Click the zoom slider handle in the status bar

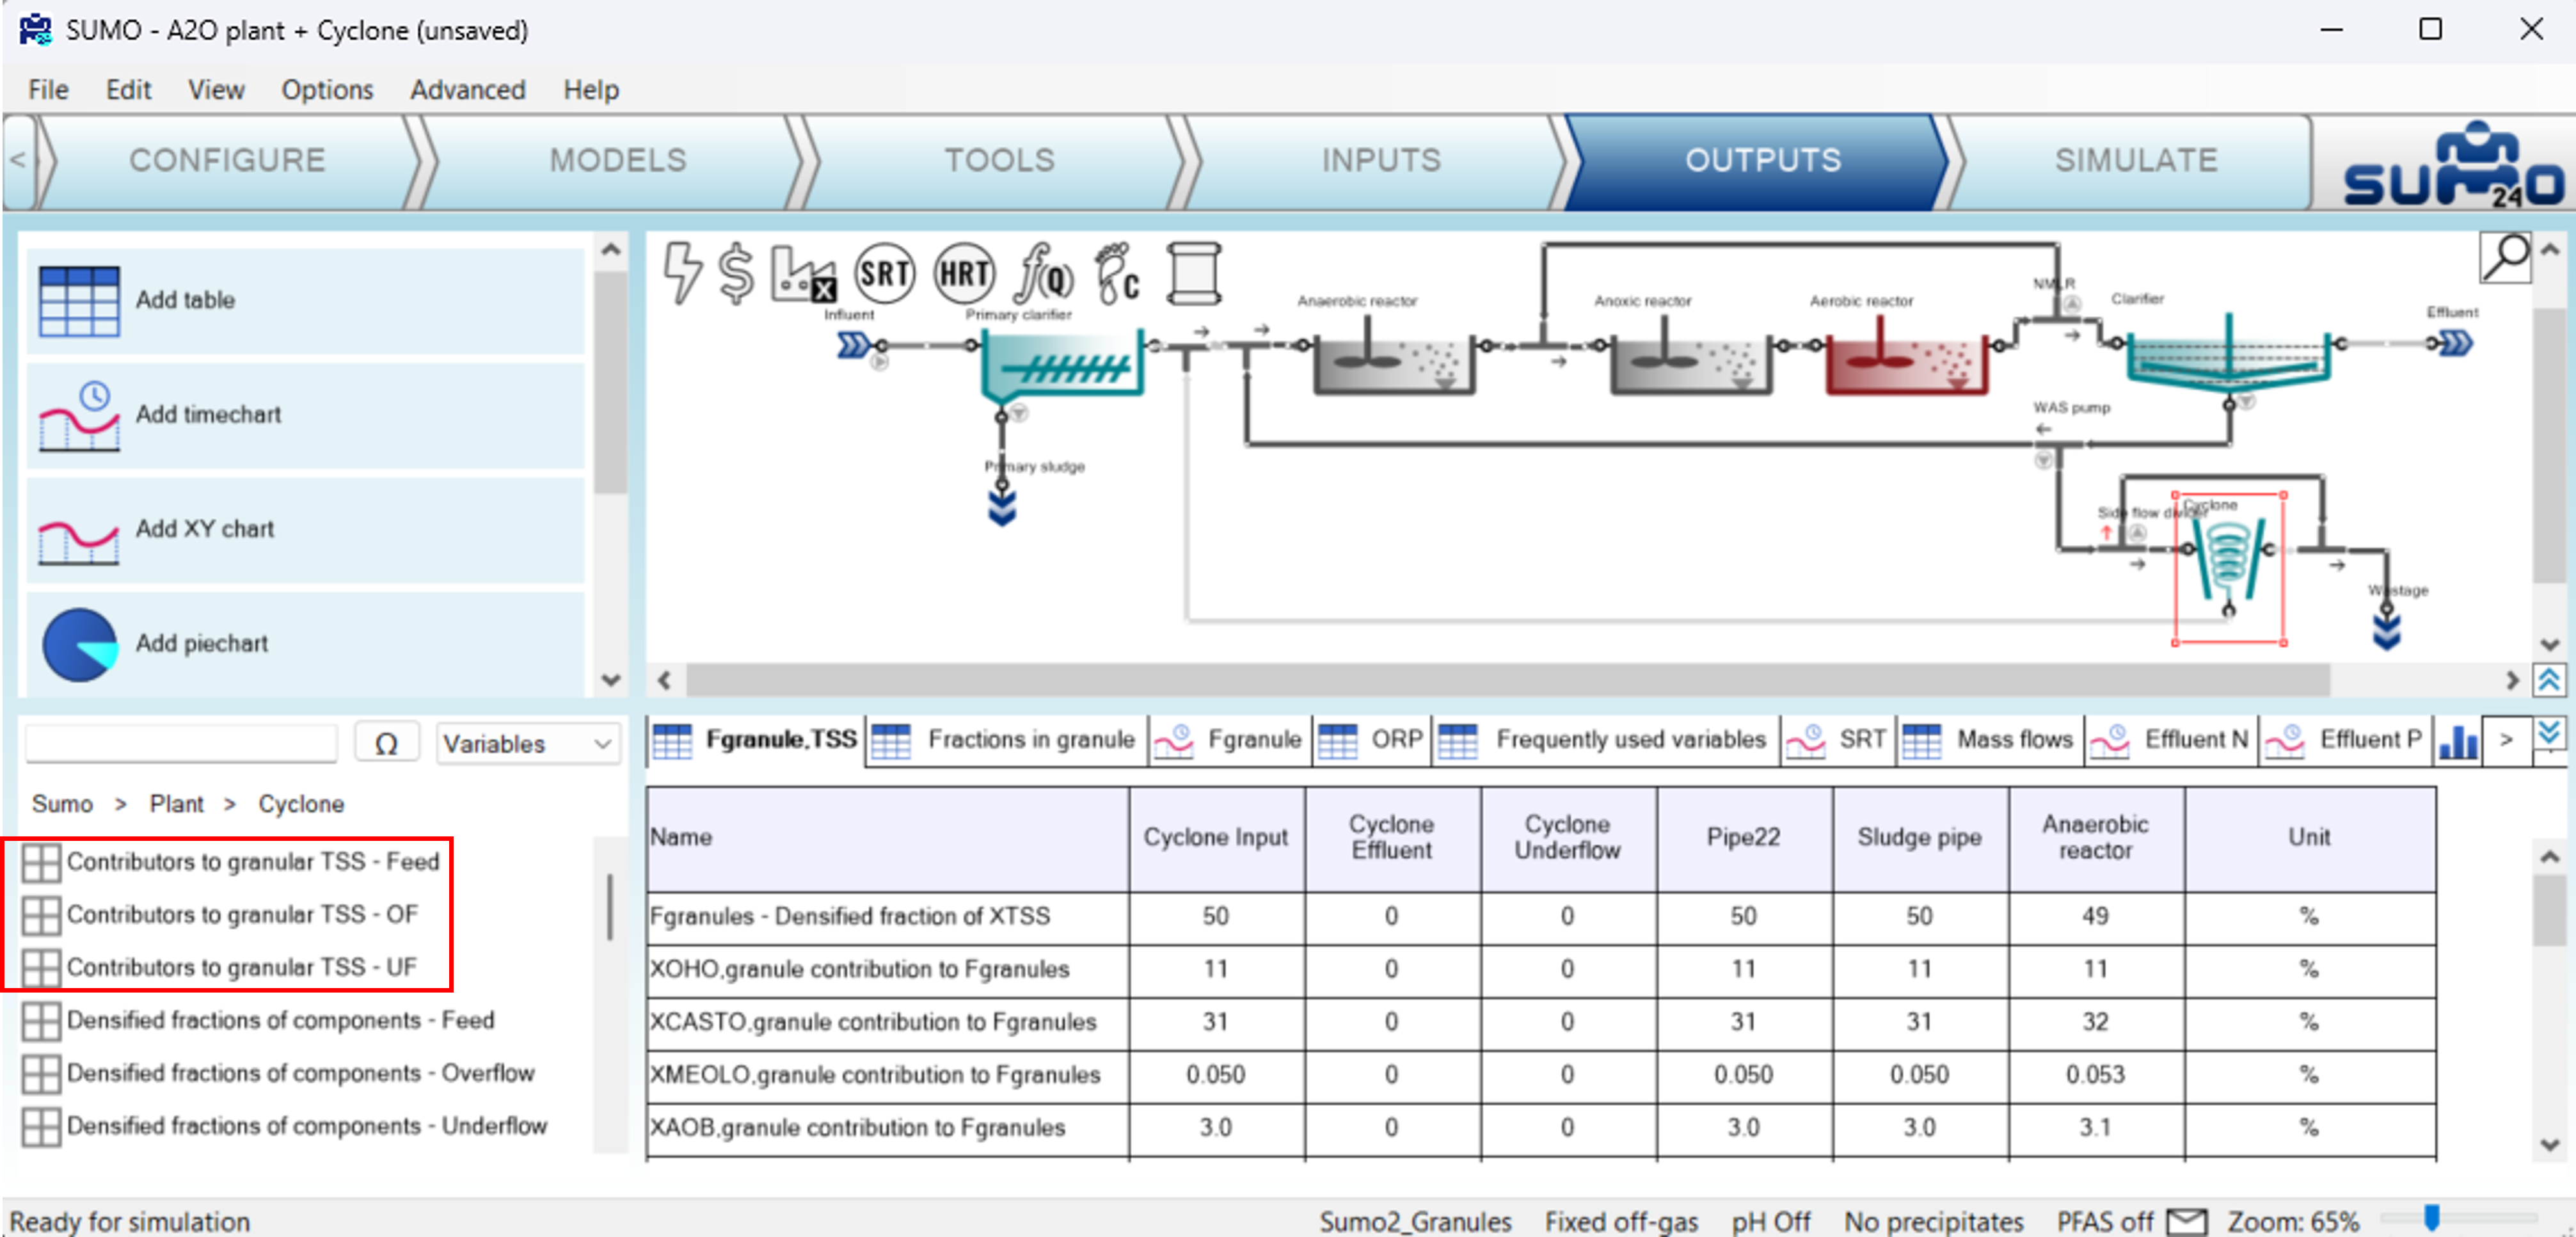pos(2431,1216)
